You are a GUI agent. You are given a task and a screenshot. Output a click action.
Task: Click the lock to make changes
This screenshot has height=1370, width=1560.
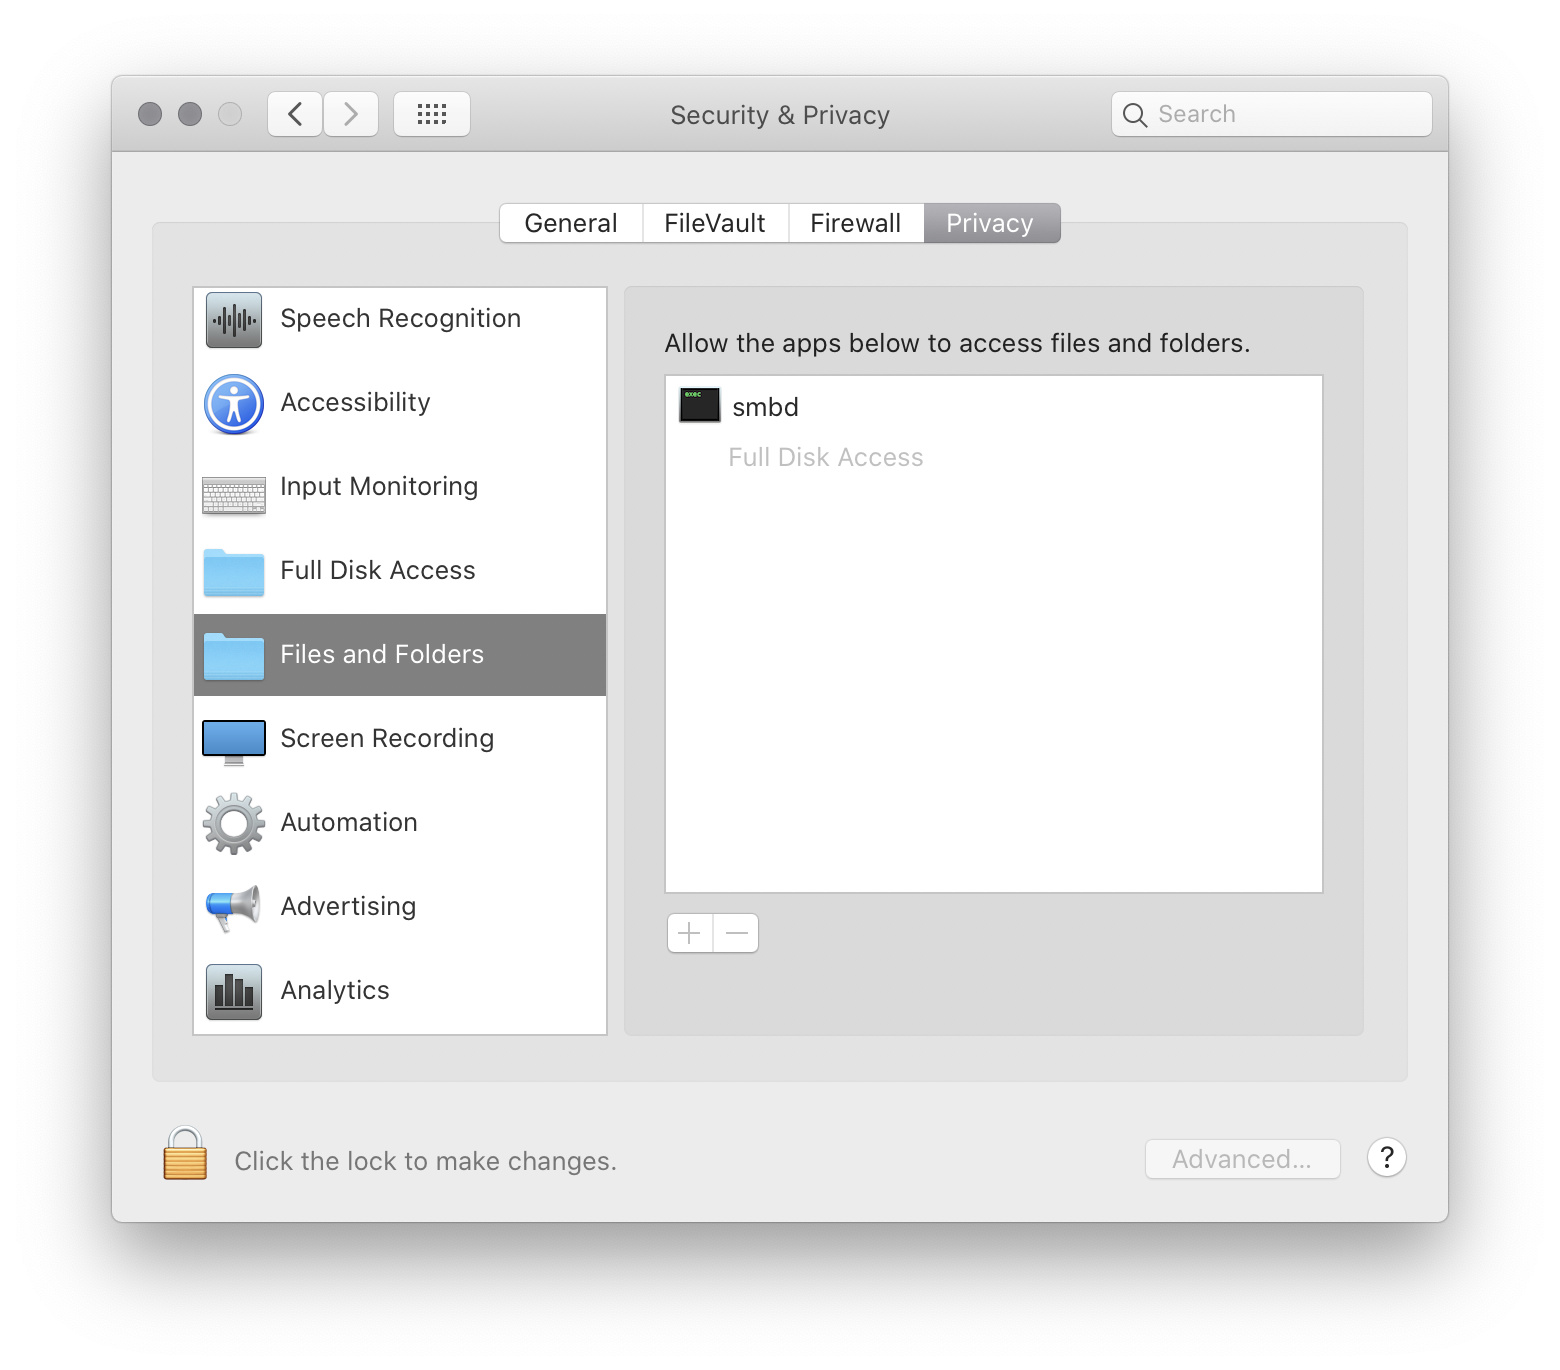click(x=185, y=1154)
